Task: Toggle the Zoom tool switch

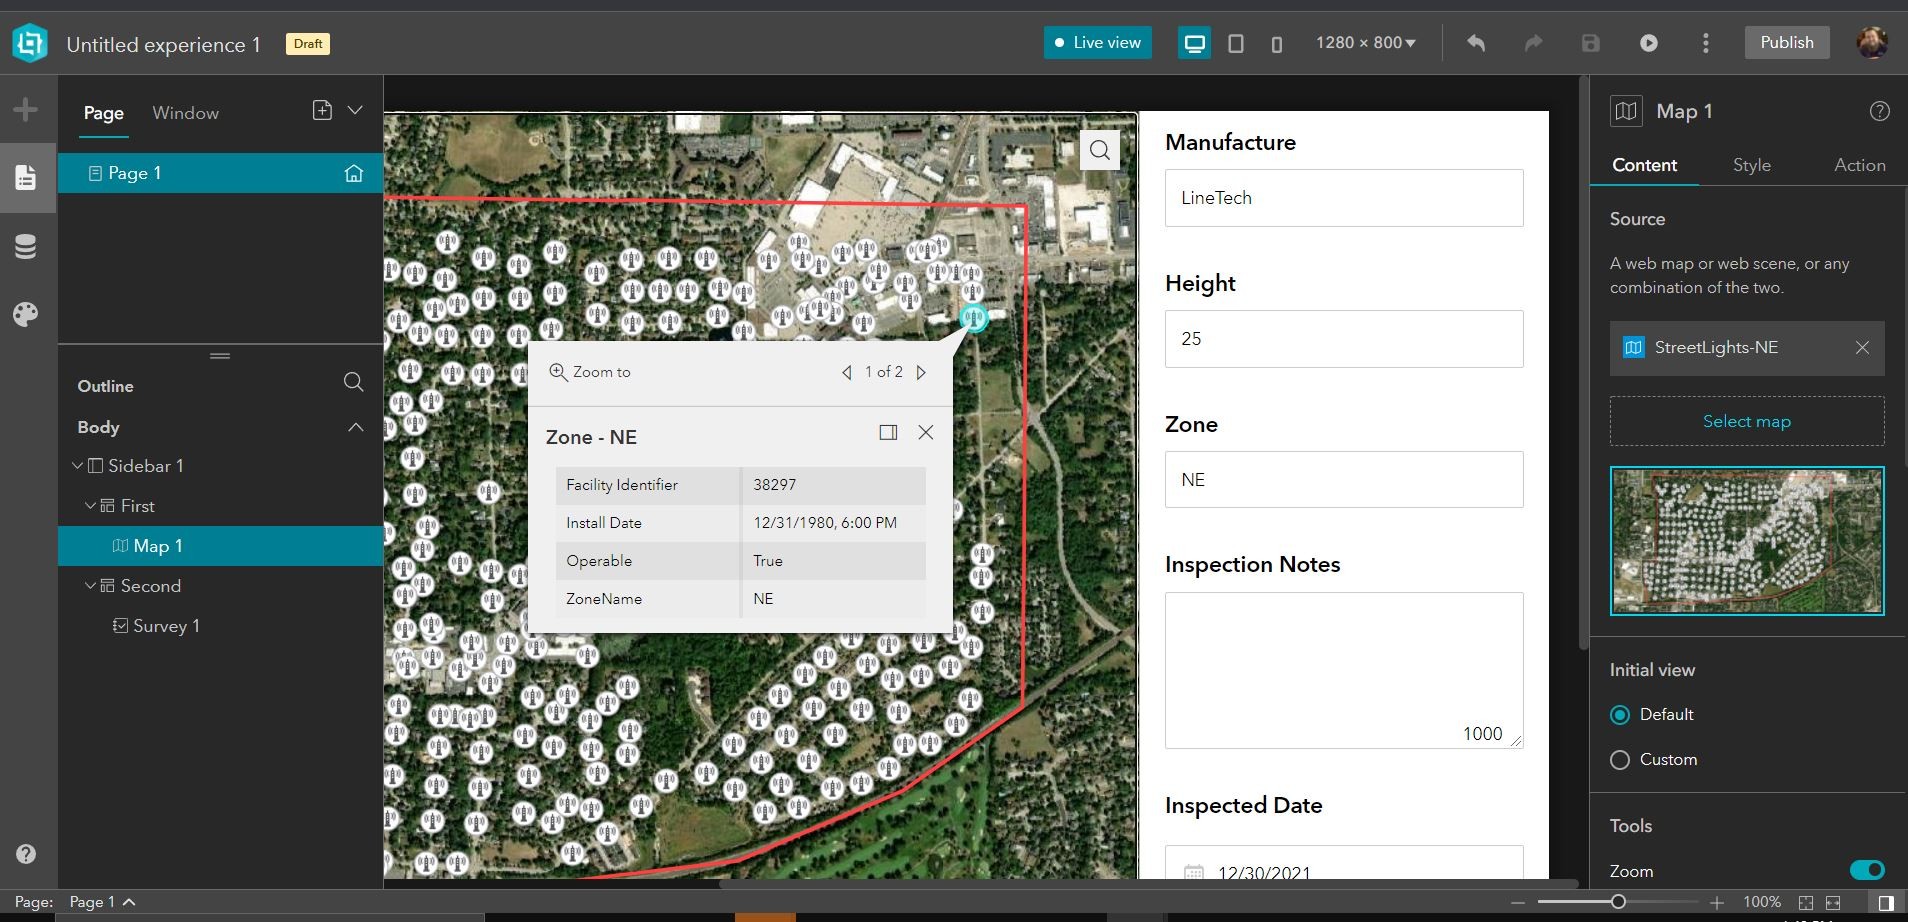Action: click(1867, 870)
